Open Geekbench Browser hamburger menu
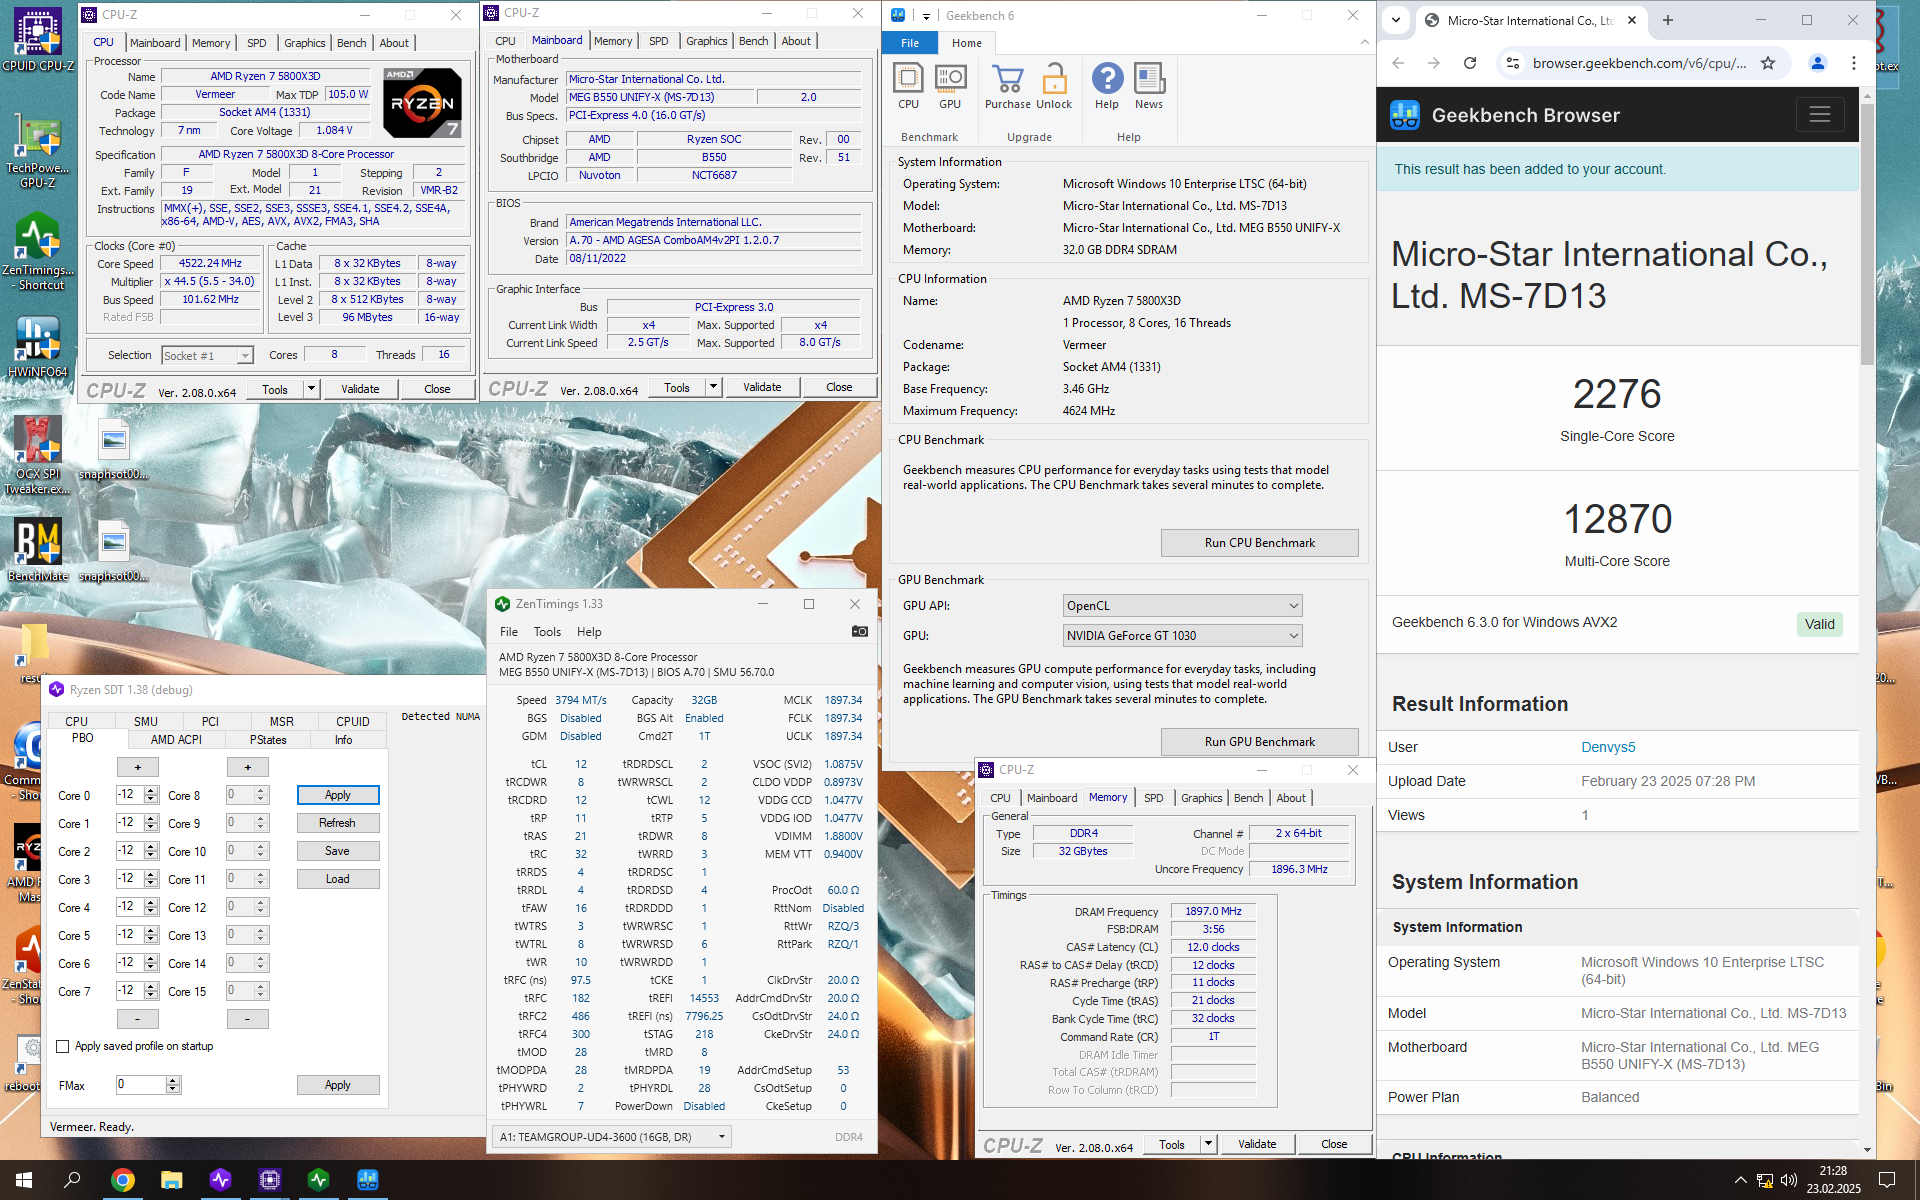 pyautogui.click(x=1819, y=114)
